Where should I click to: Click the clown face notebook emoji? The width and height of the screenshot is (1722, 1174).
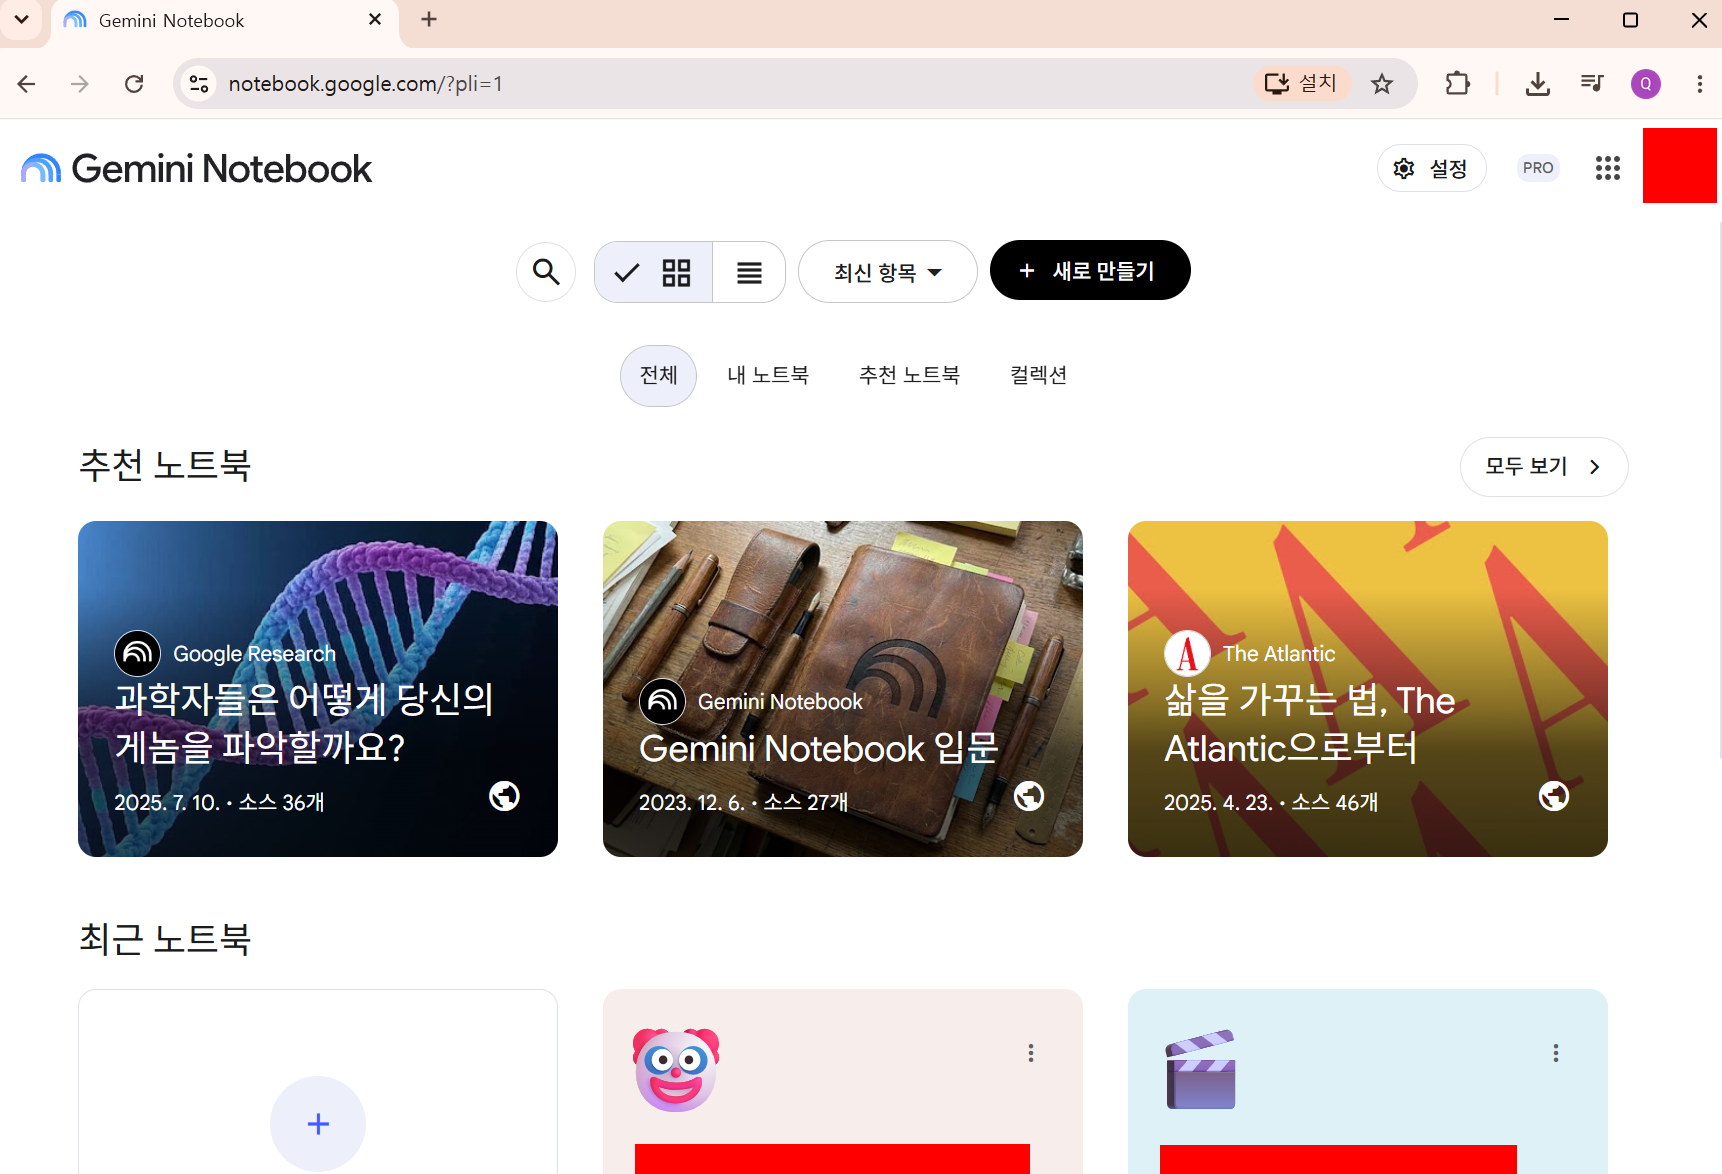pyautogui.click(x=676, y=1069)
